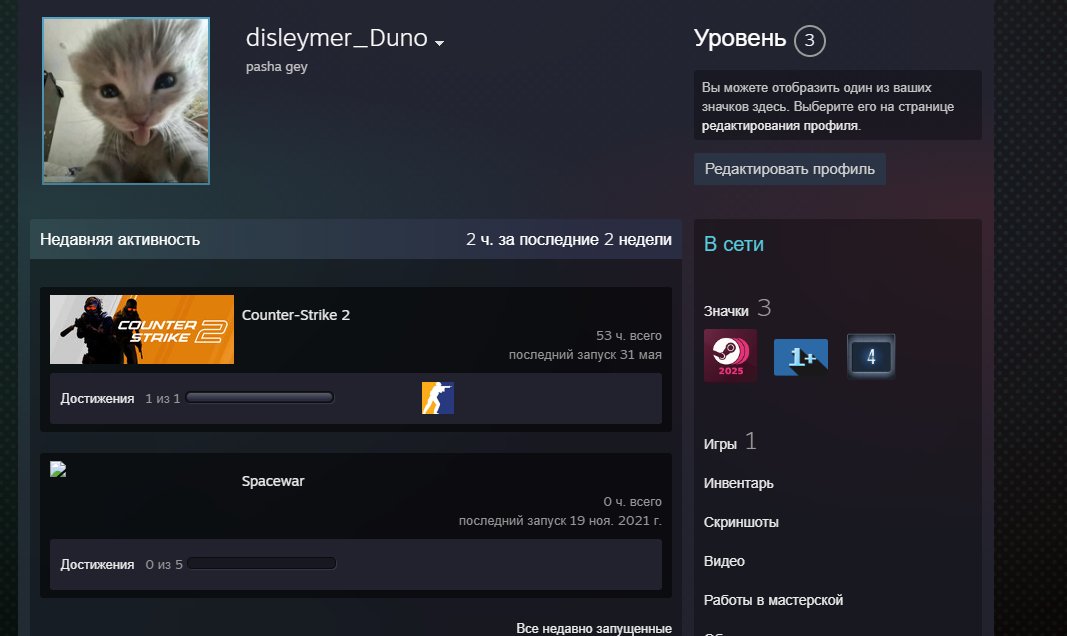Screen dimensions: 1067x636
Task: Open the blue 1+ badge
Action: pyautogui.click(x=801, y=357)
